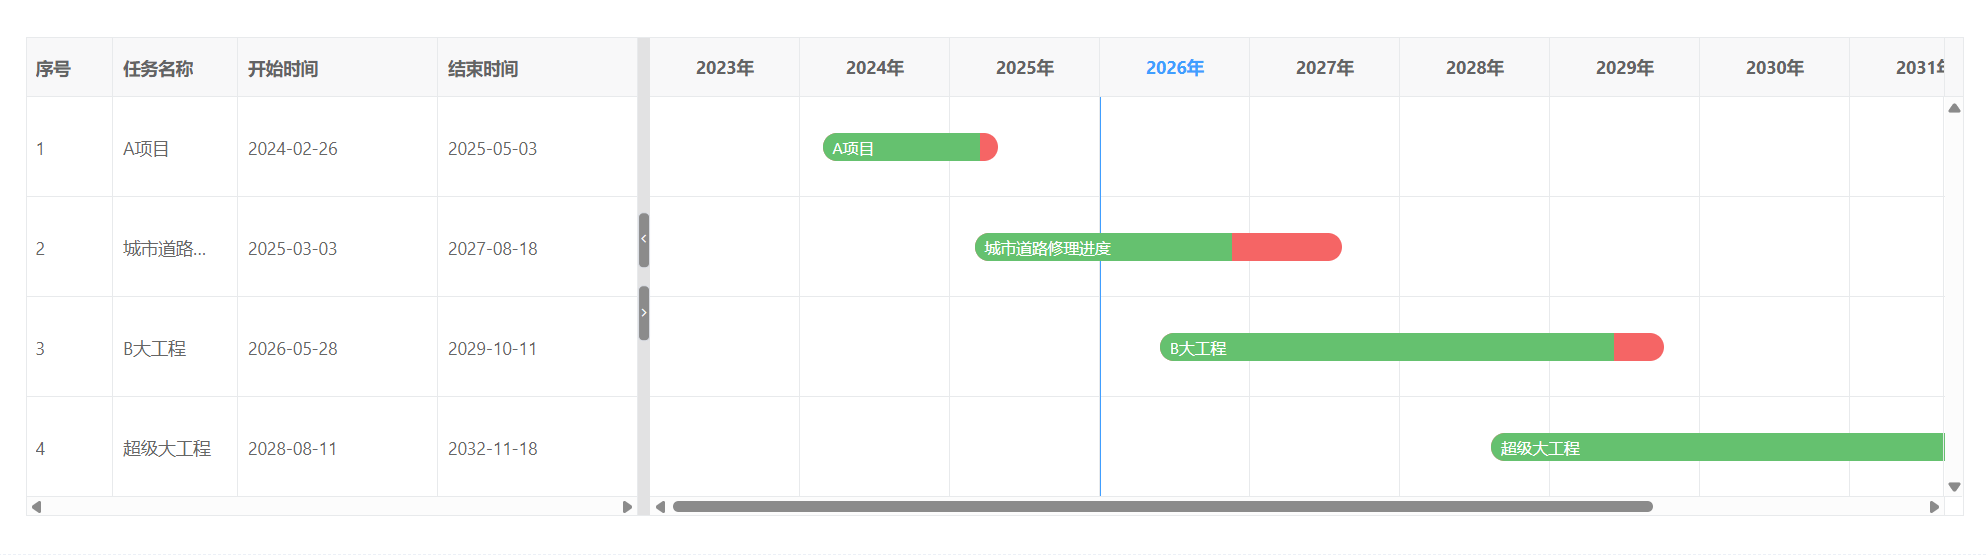Click the 结束时间 column header

pos(537,68)
